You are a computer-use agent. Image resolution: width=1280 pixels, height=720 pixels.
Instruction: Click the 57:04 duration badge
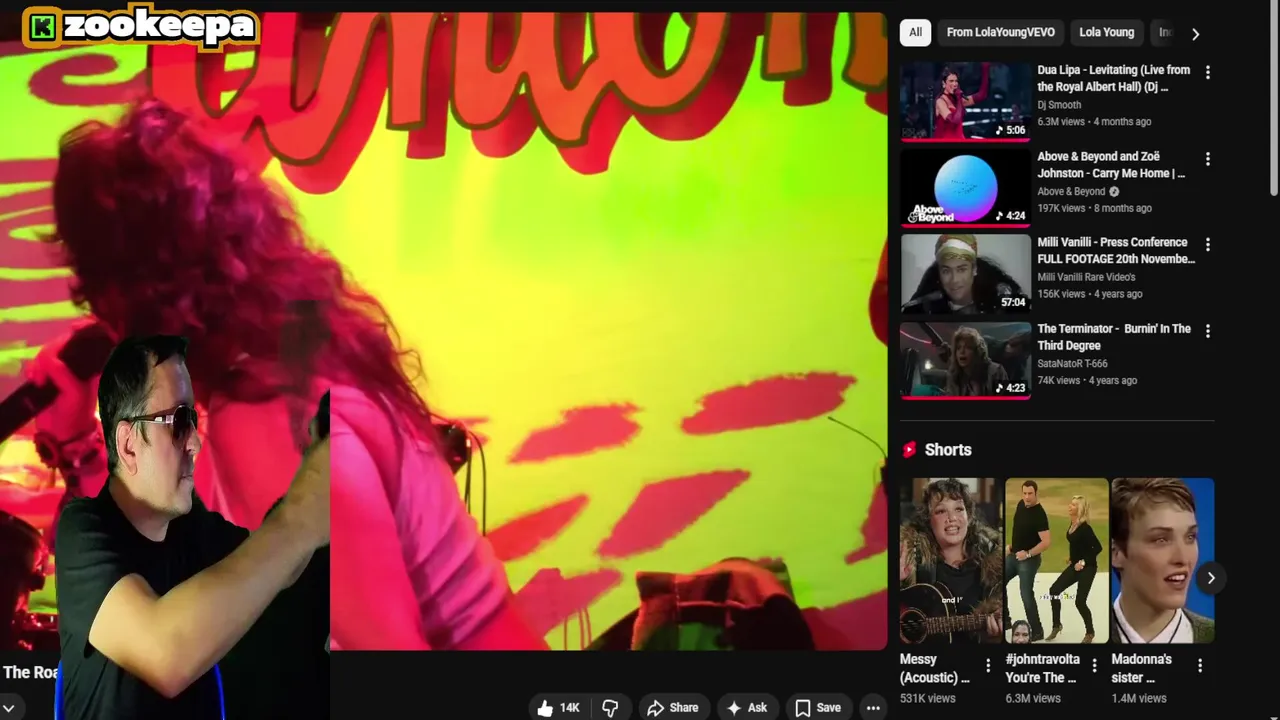(x=1013, y=302)
